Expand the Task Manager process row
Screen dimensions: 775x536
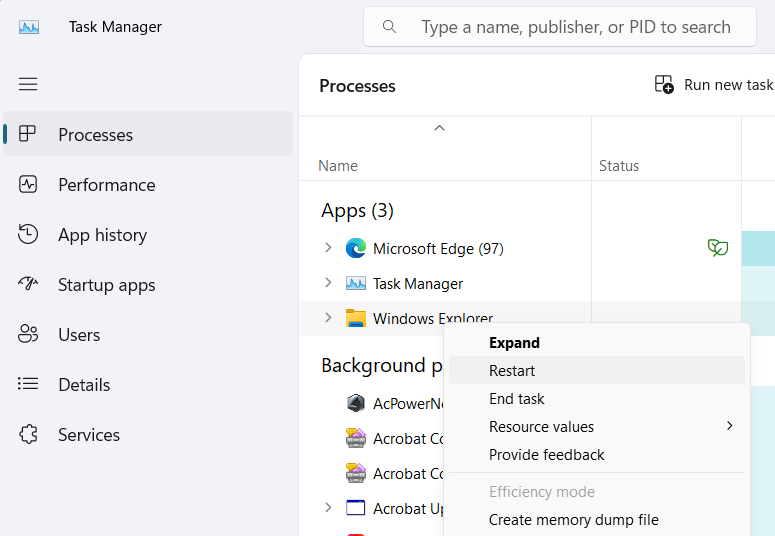(x=328, y=282)
